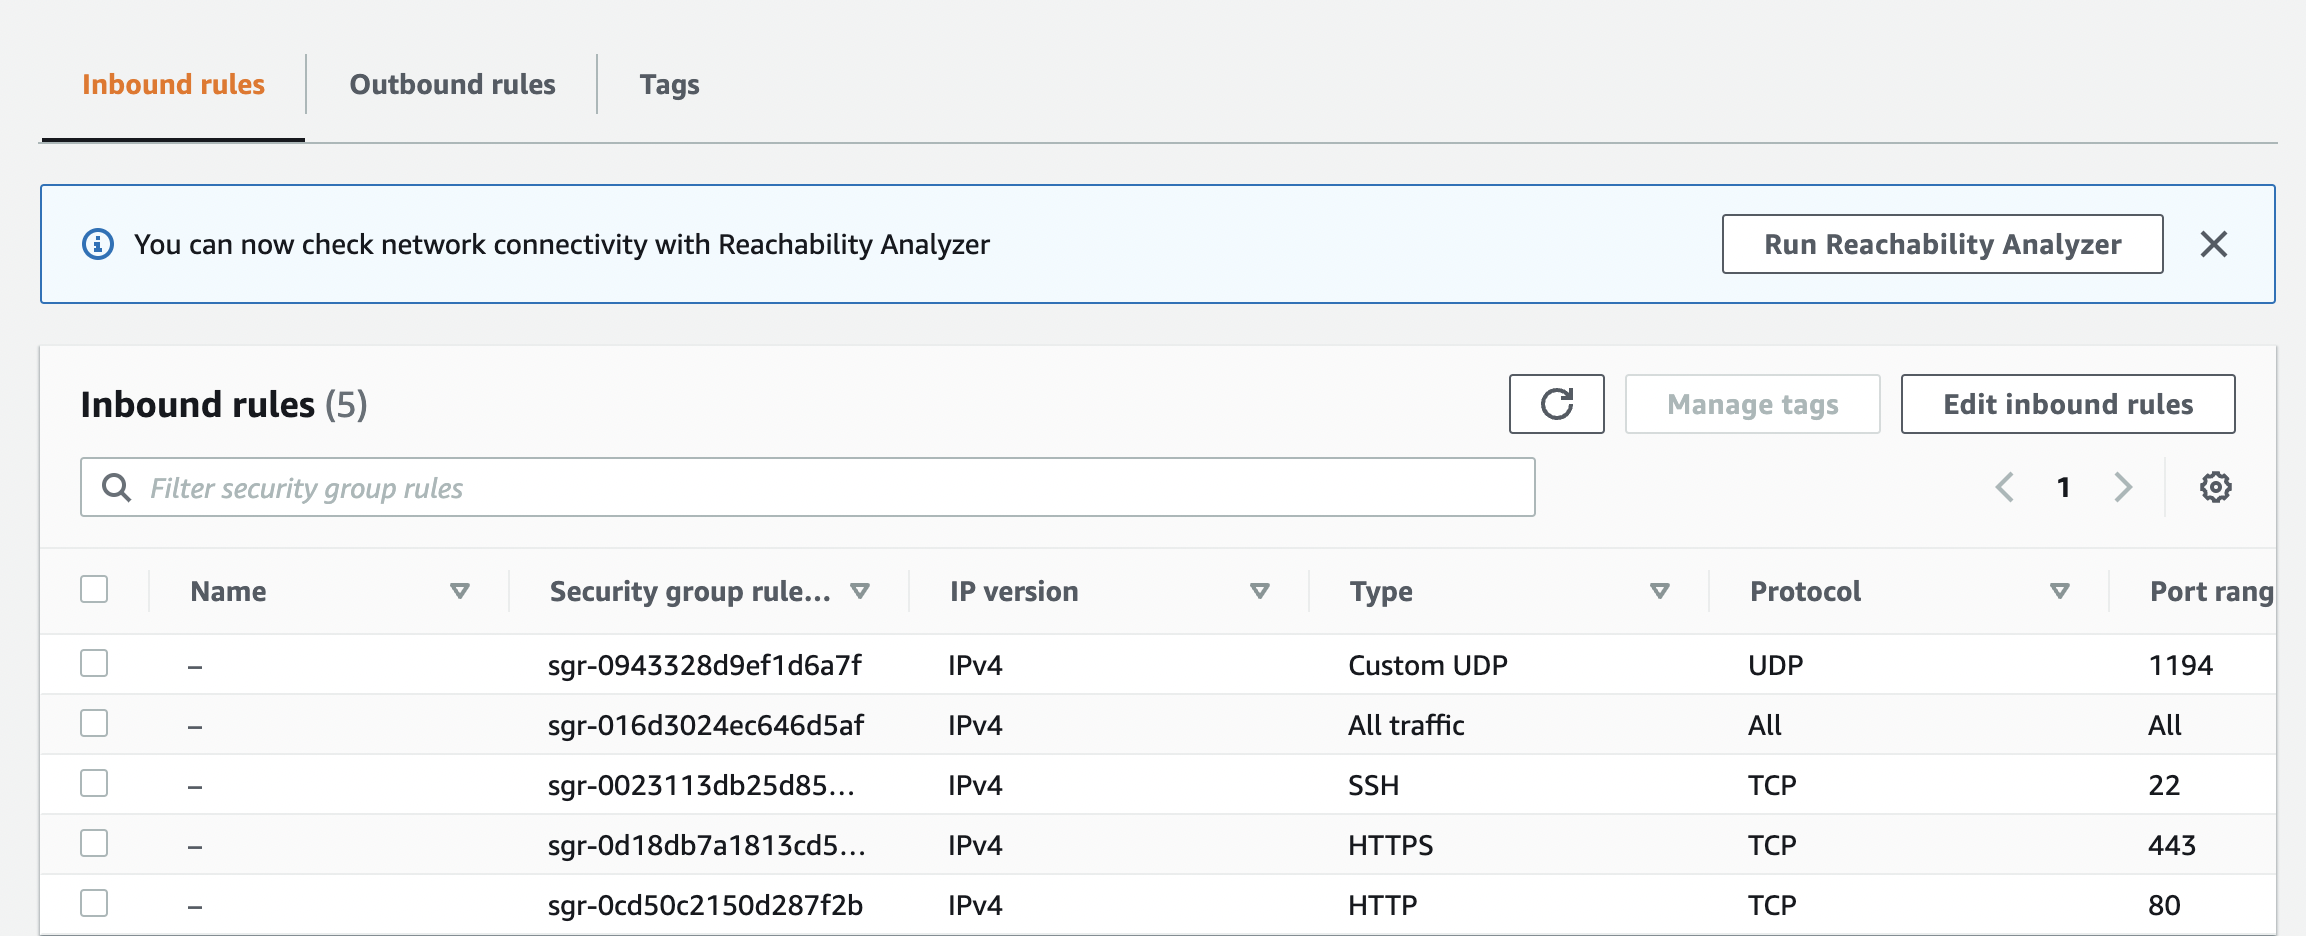This screenshot has width=2306, height=936.
Task: Click port range value 22
Action: (2164, 785)
